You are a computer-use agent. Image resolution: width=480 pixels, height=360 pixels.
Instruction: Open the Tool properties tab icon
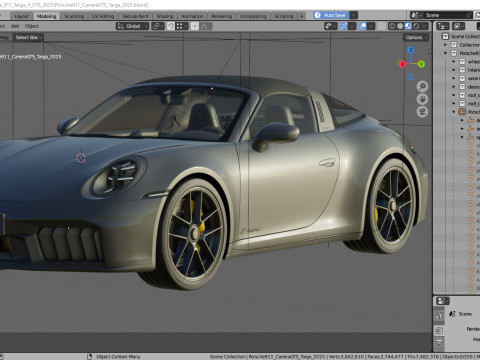point(439,315)
